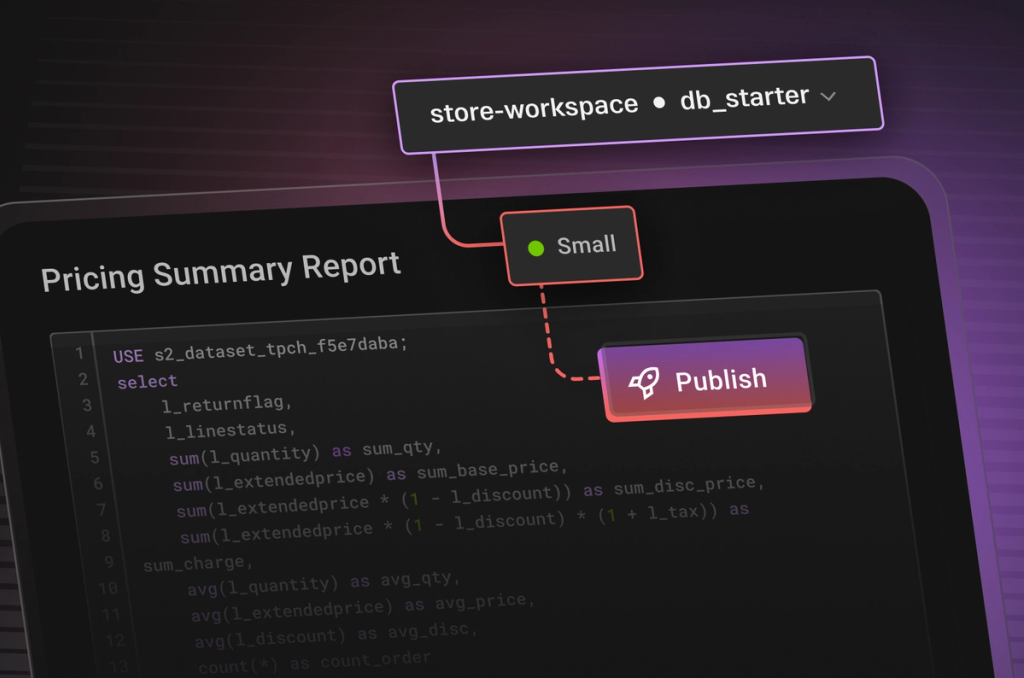
Task: Click the l_returnflag, code line
Action: click(226, 404)
